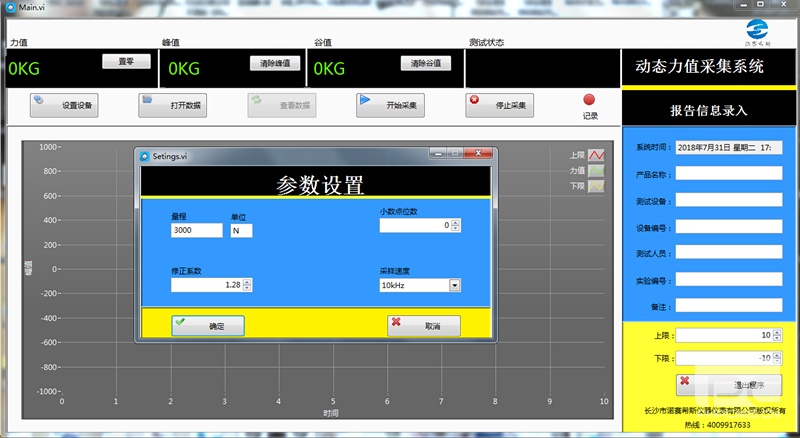Clear the valley value with 清除谷值

coord(426,63)
